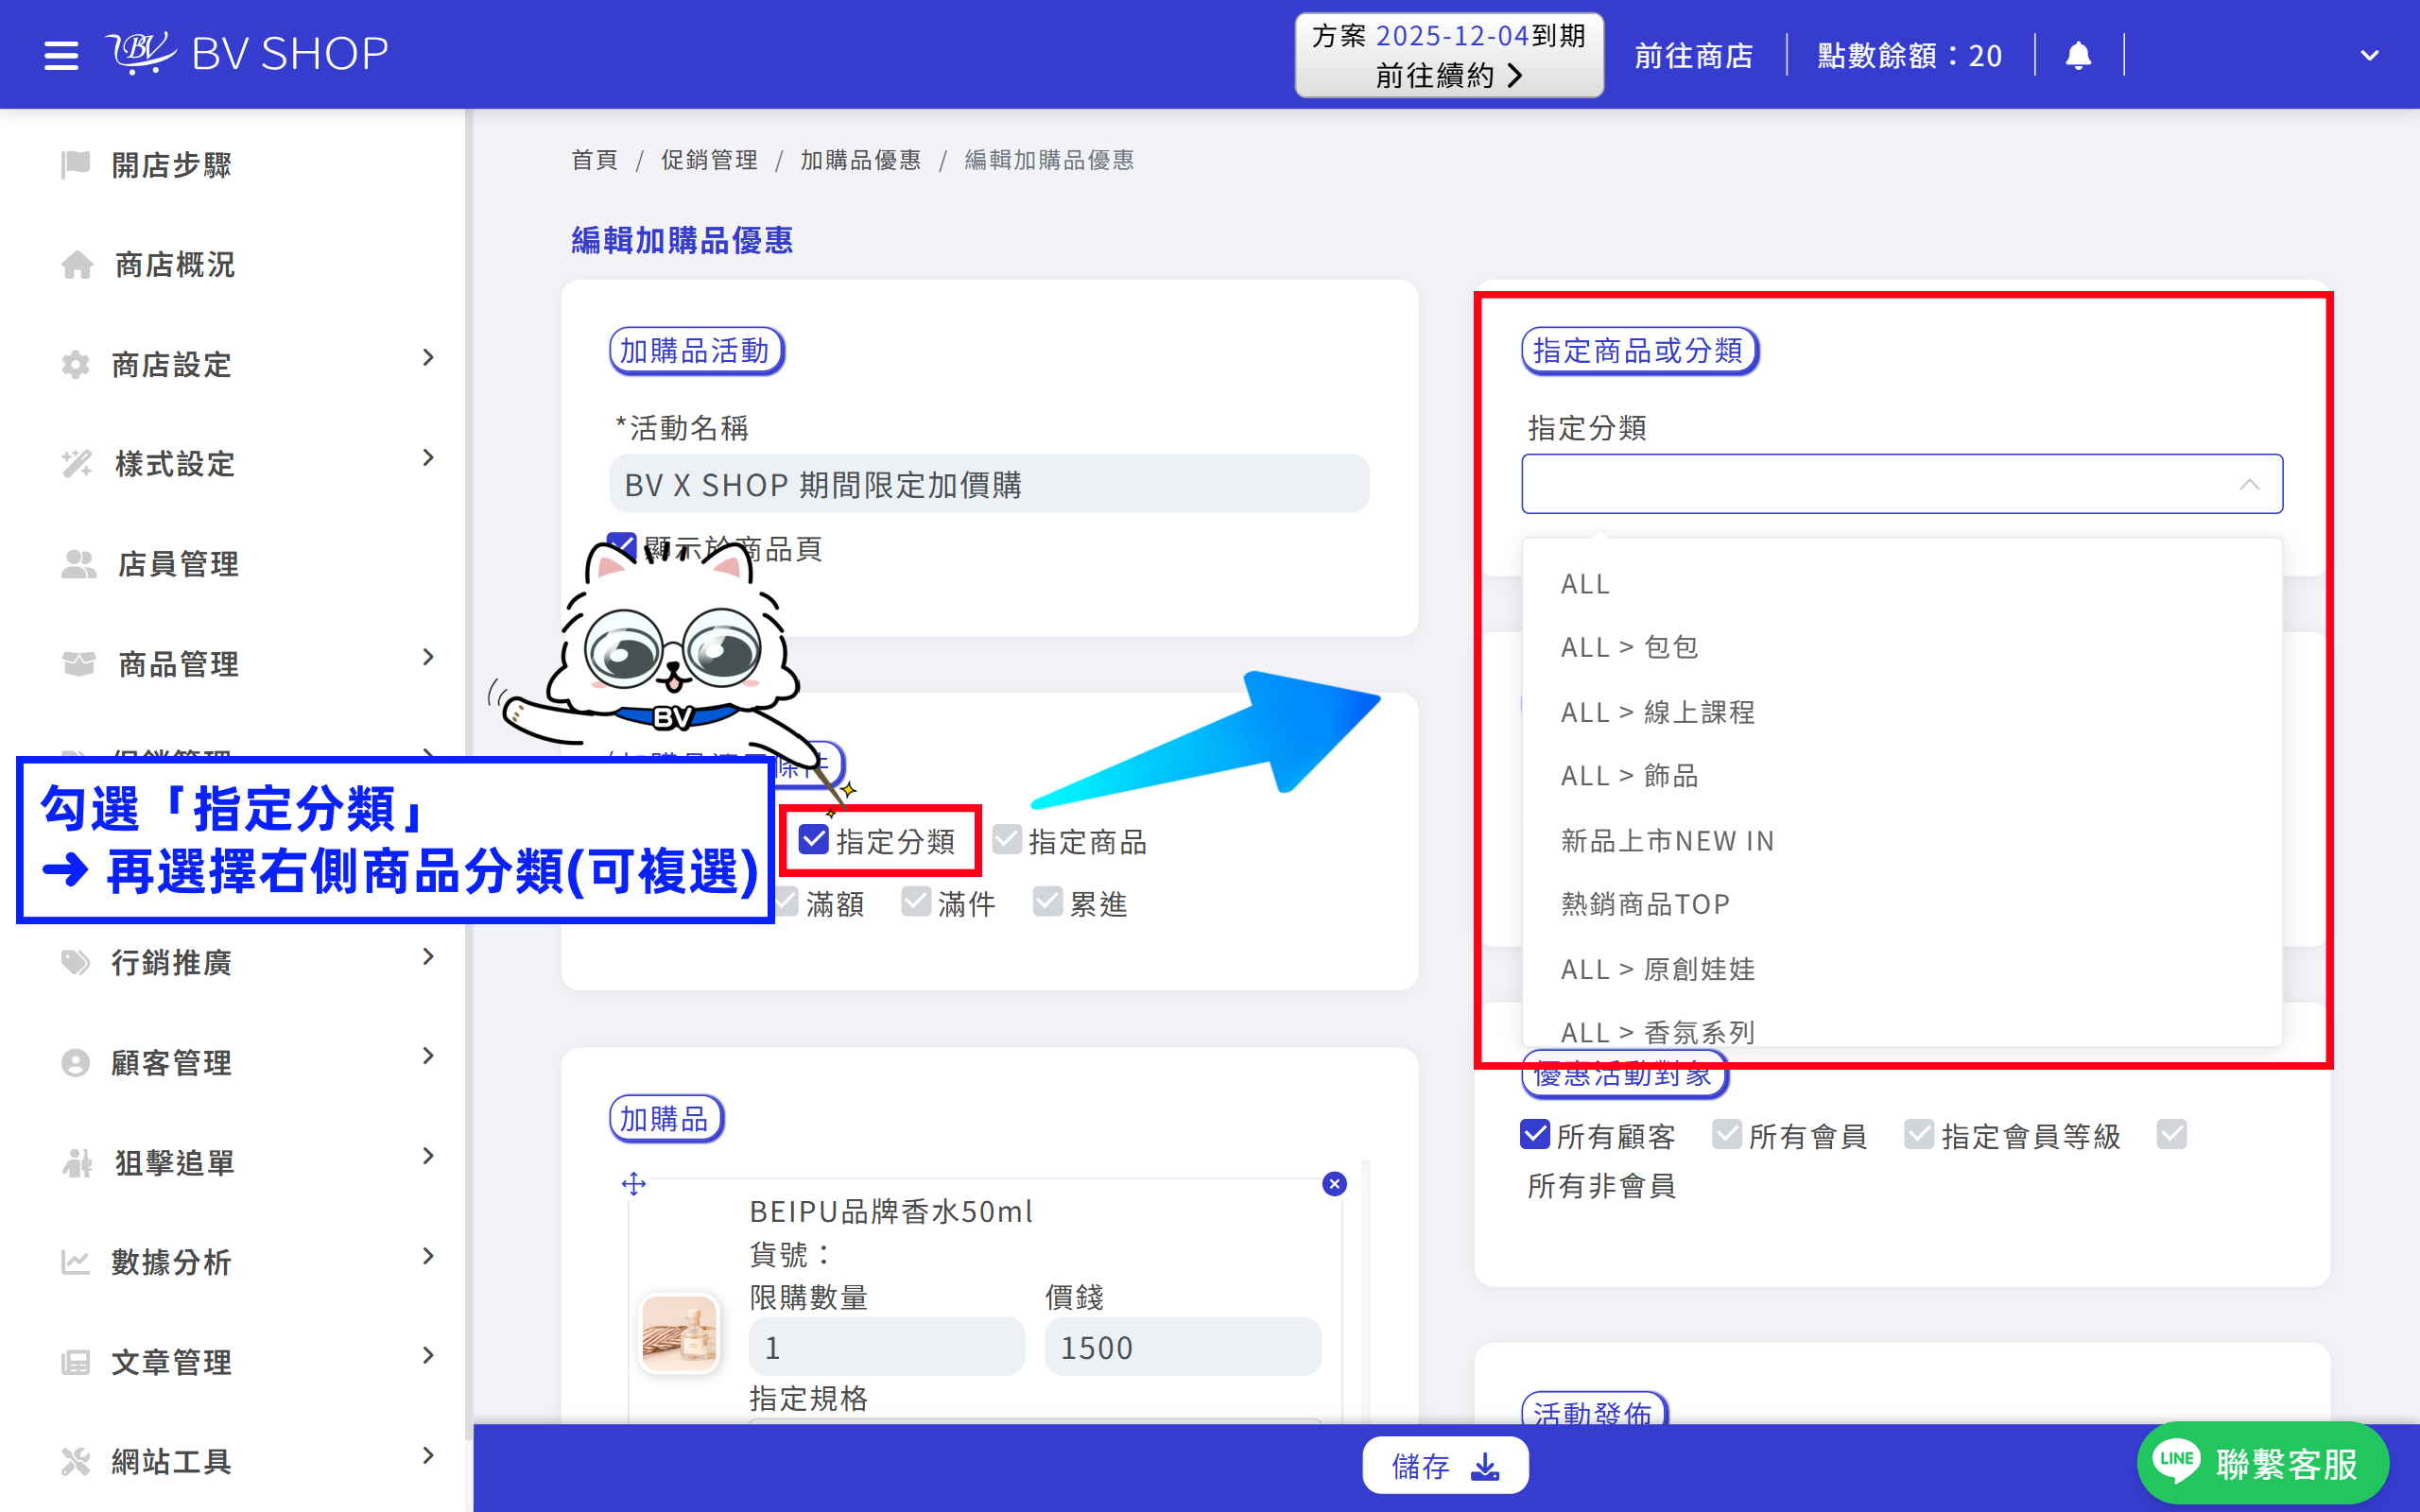The width and height of the screenshot is (2420, 1512).
Task: Click the tools icon beside 網站工具
Action: (76, 1461)
